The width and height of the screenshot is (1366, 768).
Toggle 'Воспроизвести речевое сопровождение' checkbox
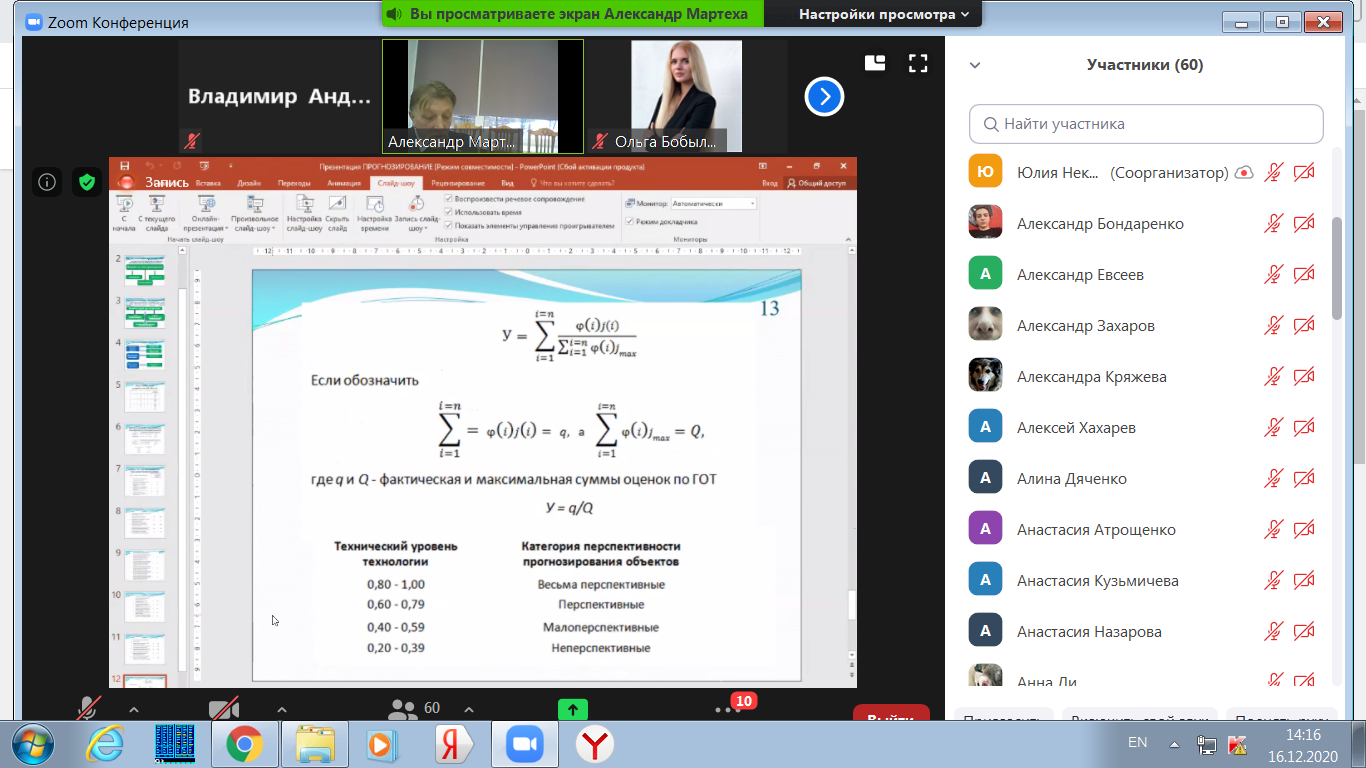pos(447,199)
